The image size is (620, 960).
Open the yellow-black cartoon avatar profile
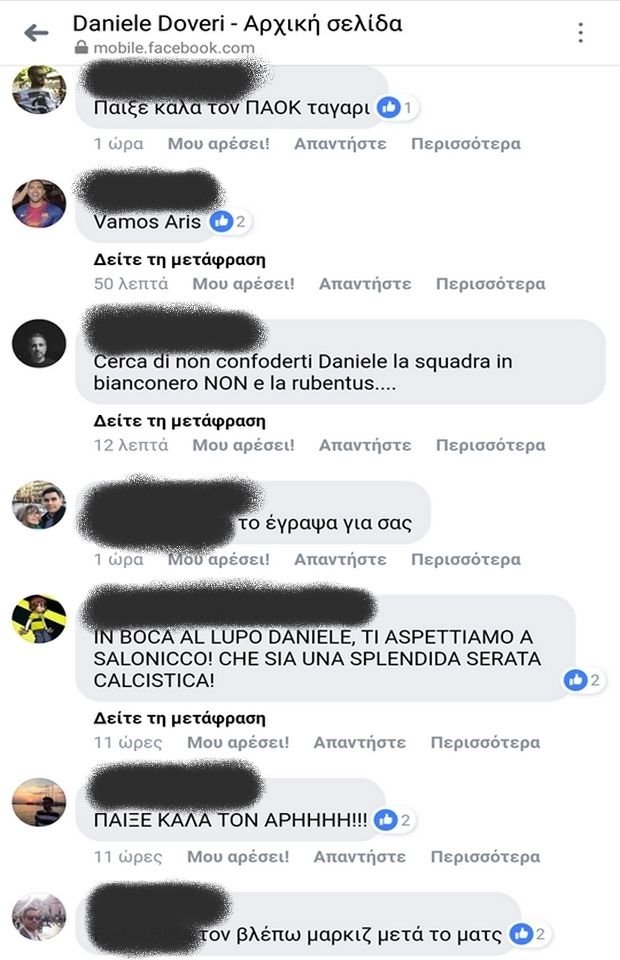coord(39,618)
